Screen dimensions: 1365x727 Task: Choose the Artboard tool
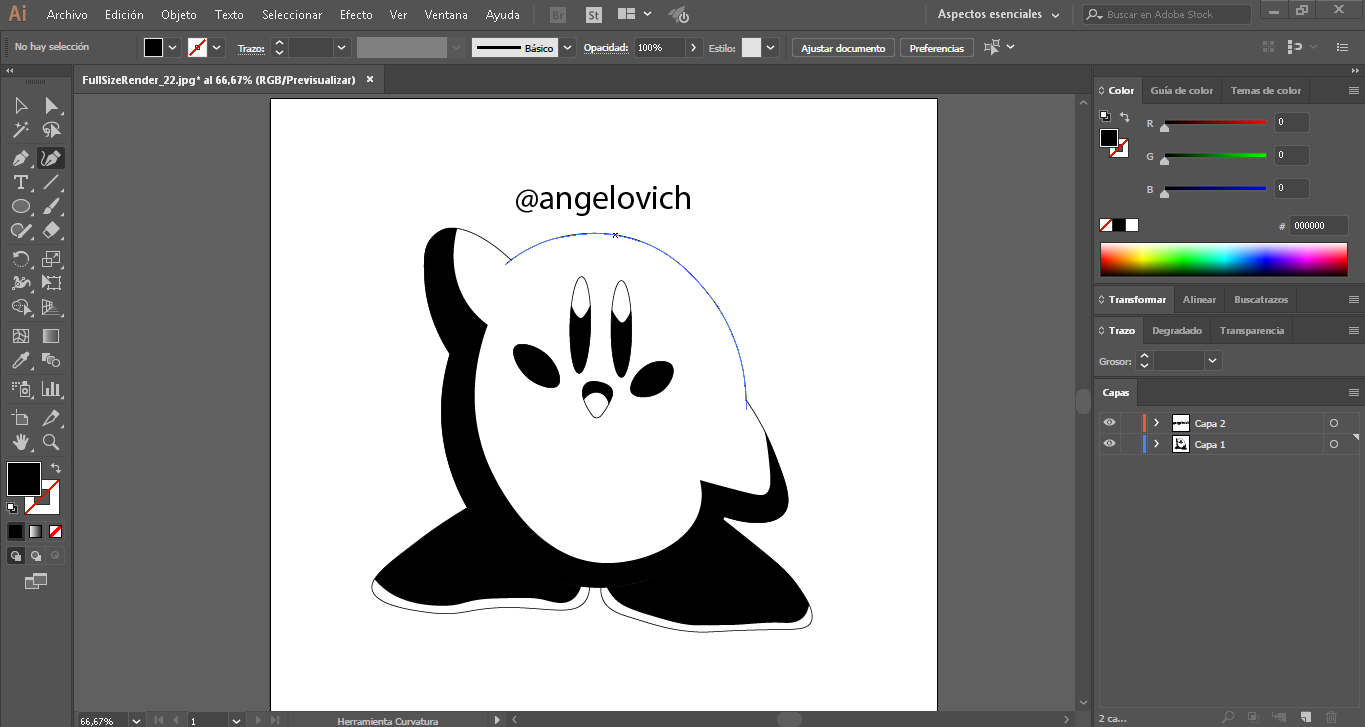point(20,418)
